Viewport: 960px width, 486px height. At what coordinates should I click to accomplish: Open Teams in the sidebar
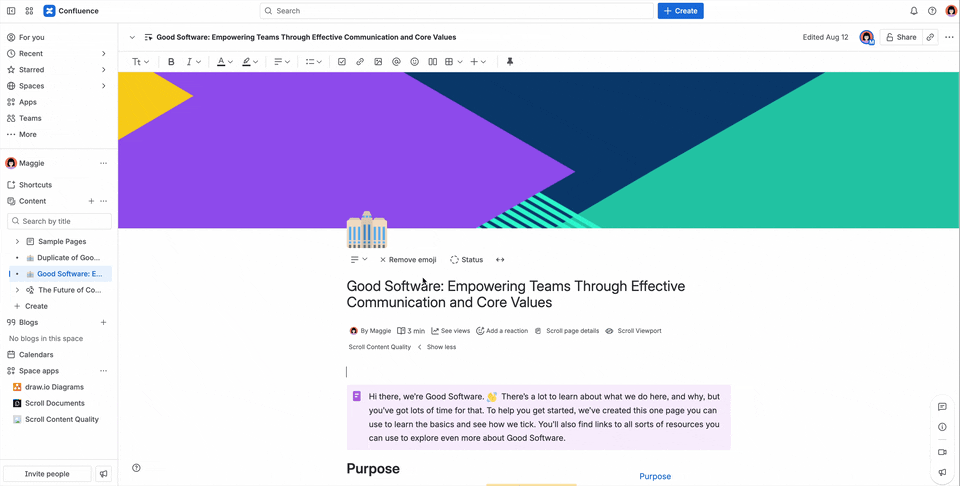click(30, 118)
